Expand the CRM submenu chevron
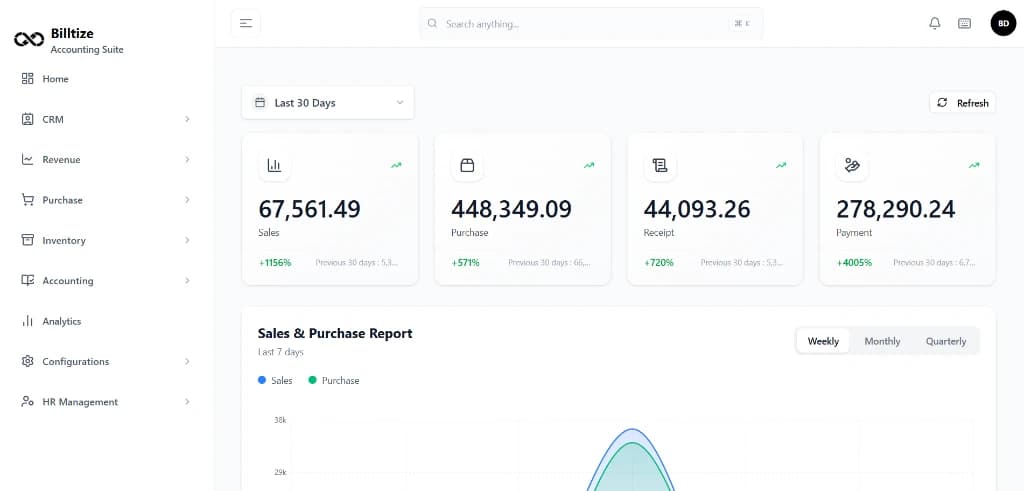This screenshot has height=491, width=1024. tap(187, 119)
